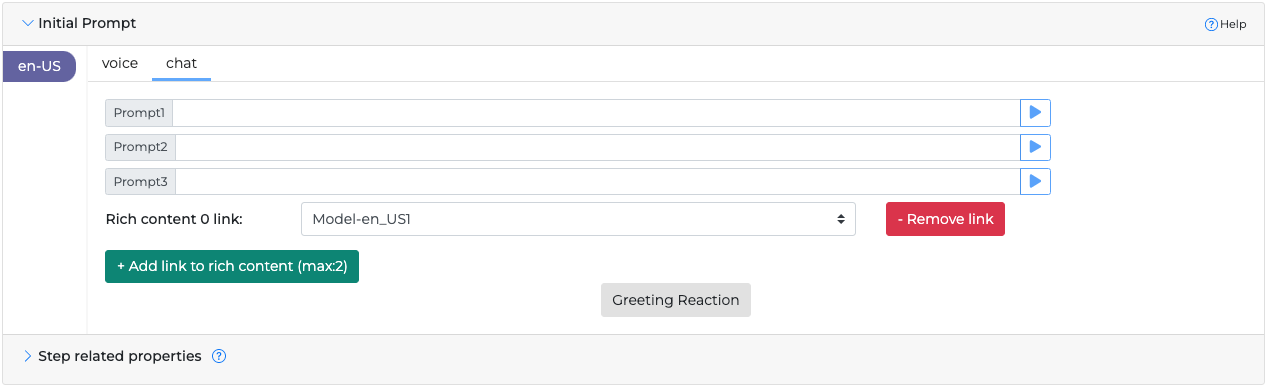Select the chat tab

[x=181, y=63]
